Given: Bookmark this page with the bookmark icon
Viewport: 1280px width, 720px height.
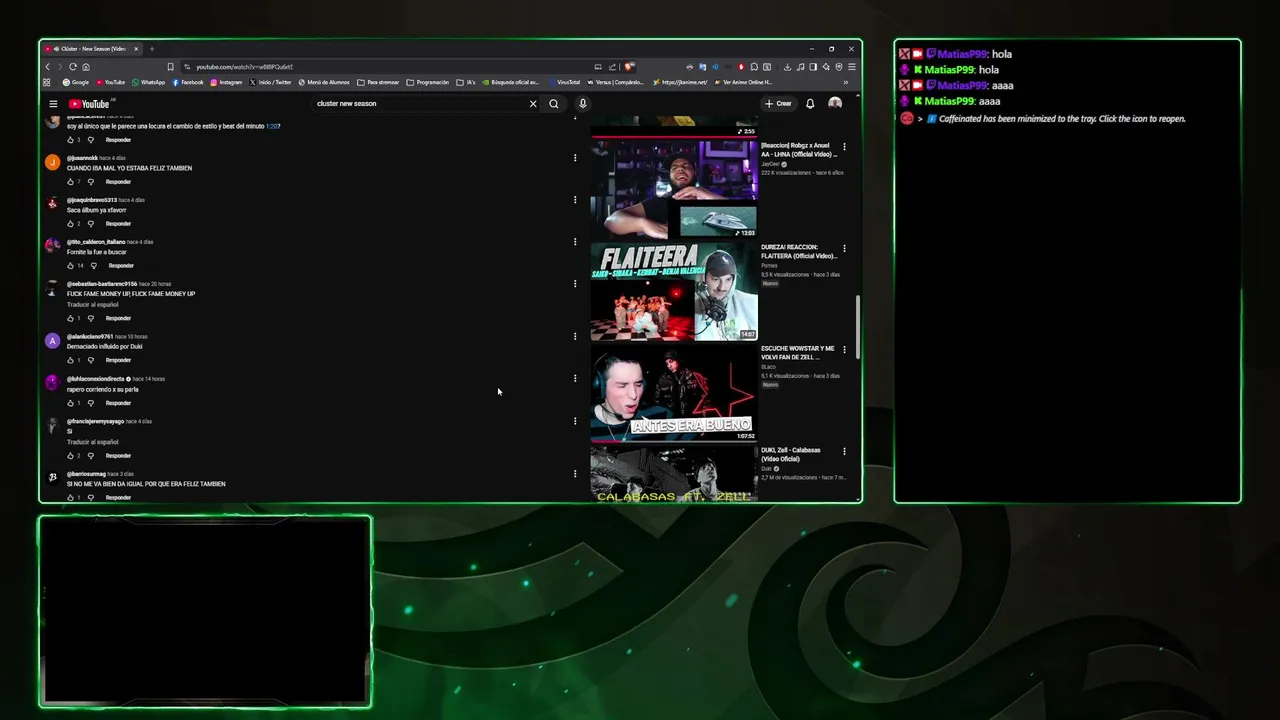Looking at the screenshot, I should pos(170,67).
